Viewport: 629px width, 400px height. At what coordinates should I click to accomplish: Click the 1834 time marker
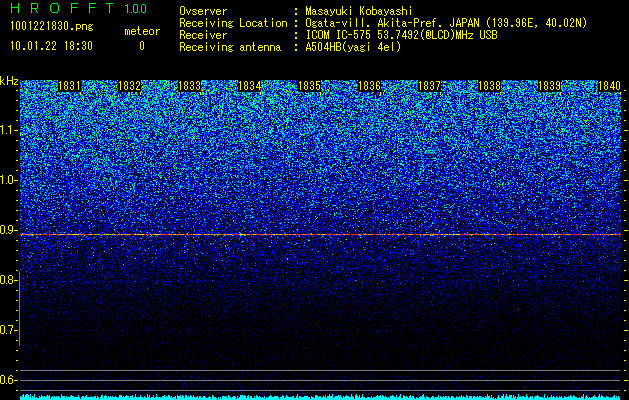point(250,86)
